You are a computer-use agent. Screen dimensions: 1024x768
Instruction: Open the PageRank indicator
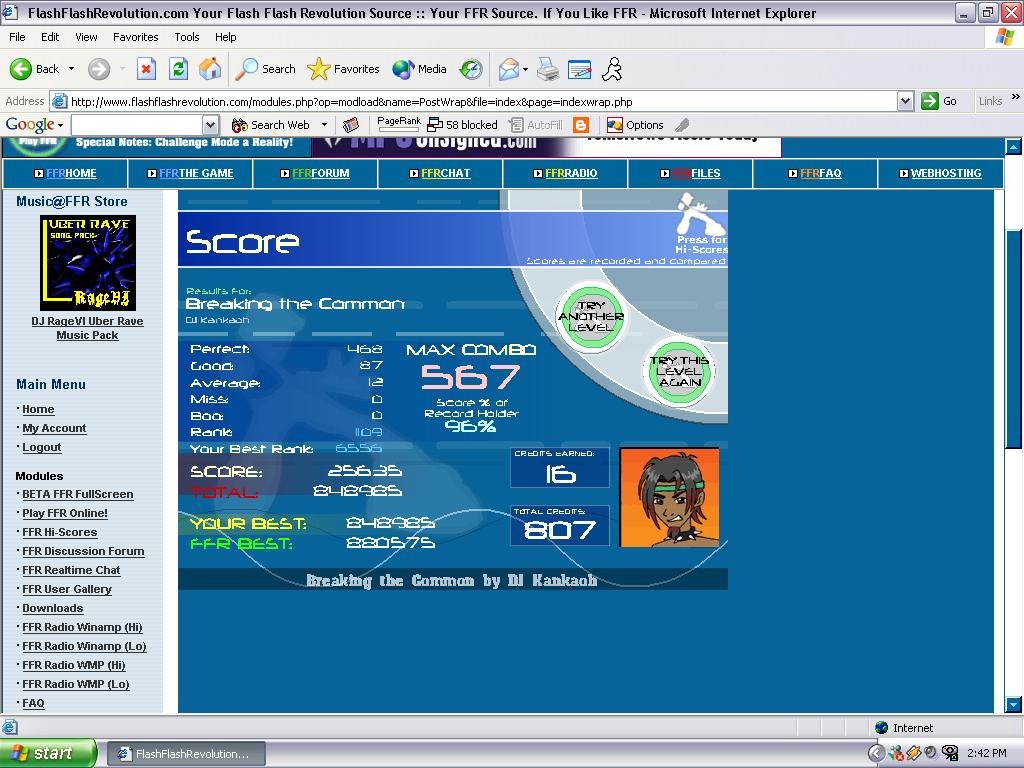(399, 124)
